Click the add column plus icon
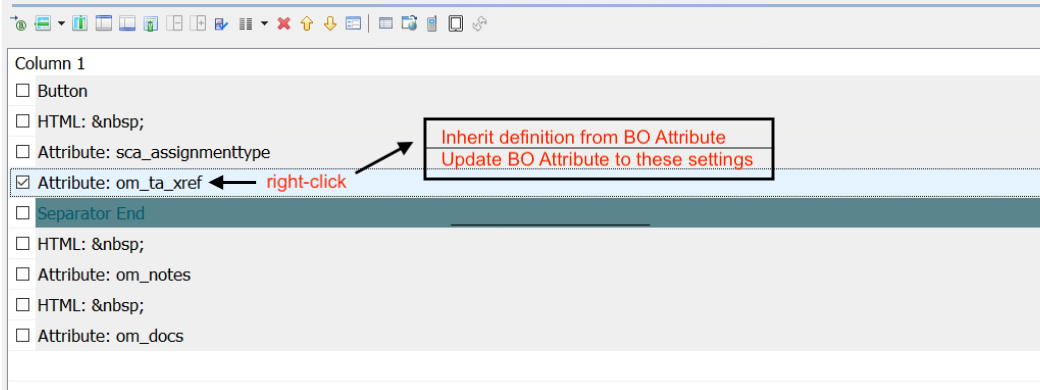The image size is (1040, 390). (x=198, y=24)
